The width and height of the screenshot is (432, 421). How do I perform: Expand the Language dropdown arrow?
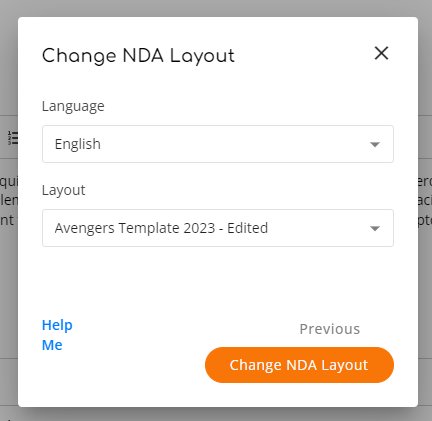[x=375, y=144]
